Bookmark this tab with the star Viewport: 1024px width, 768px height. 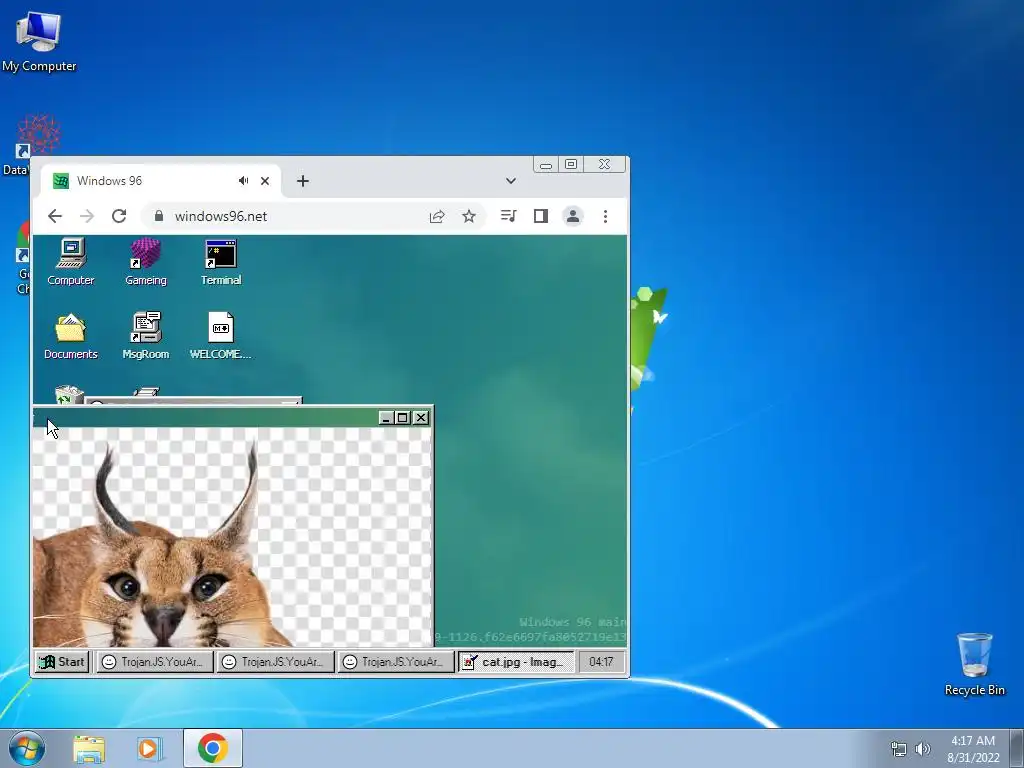(x=469, y=216)
